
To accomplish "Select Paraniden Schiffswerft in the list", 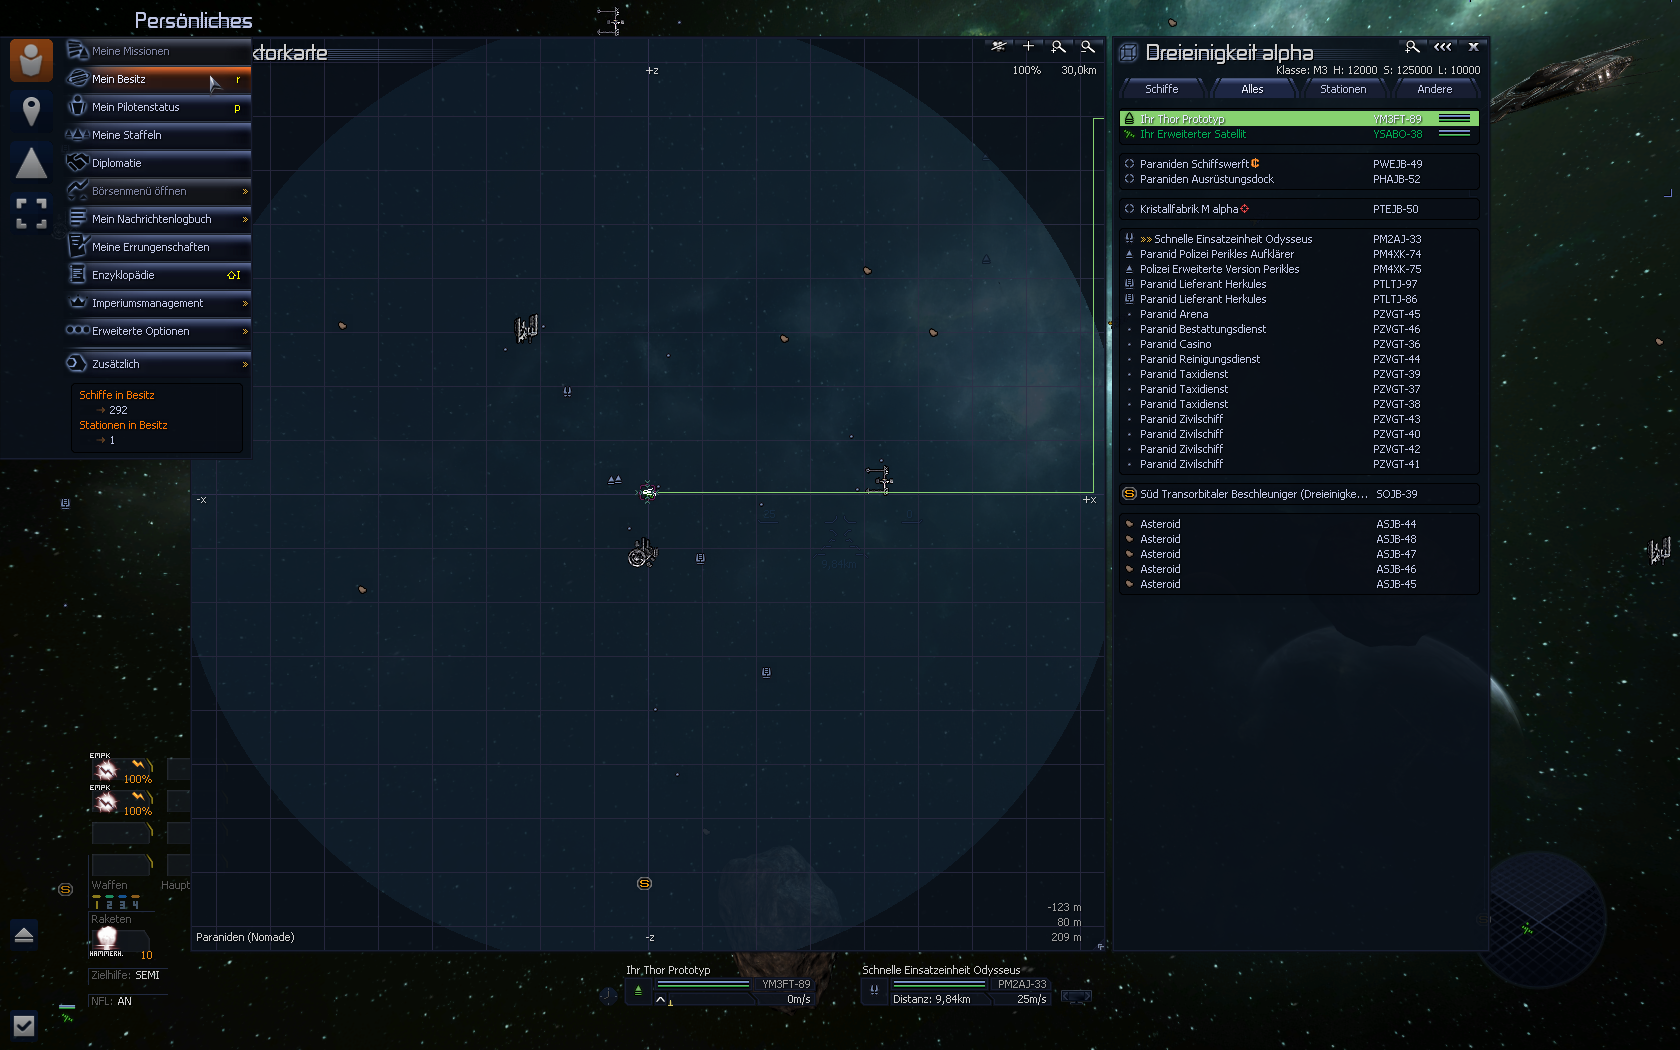I will tap(1299, 164).
